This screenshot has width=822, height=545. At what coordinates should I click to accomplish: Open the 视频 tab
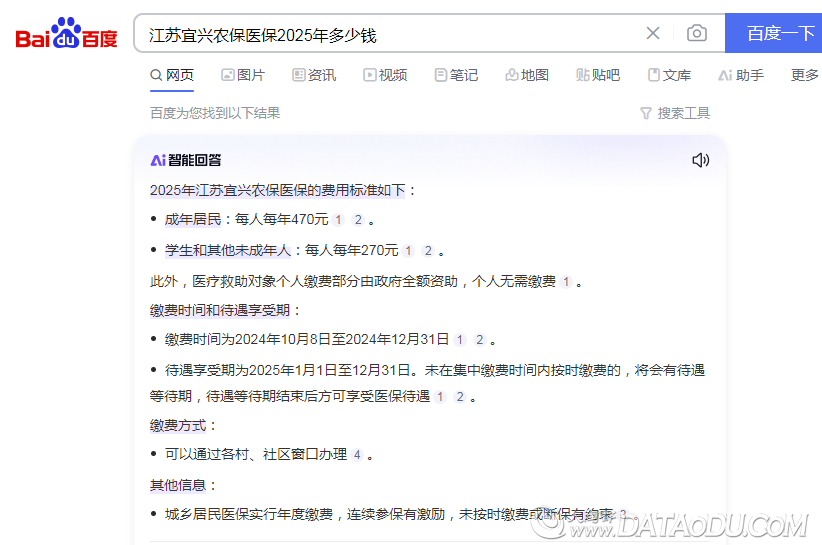tap(385, 75)
